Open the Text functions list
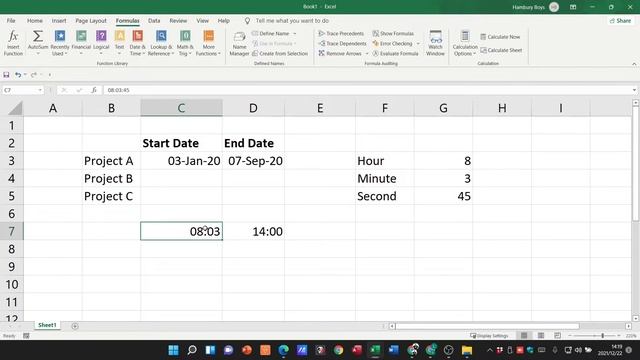This screenshot has height=360, width=640. (119, 42)
